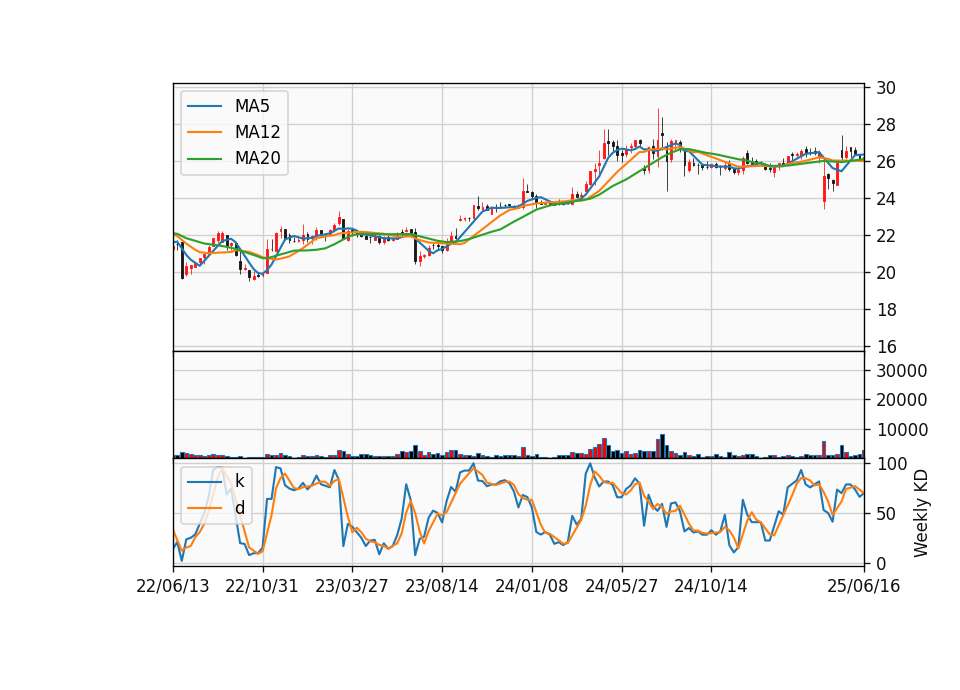The image size is (960, 690).
Task: Click price axis value 24
Action: coord(885,199)
